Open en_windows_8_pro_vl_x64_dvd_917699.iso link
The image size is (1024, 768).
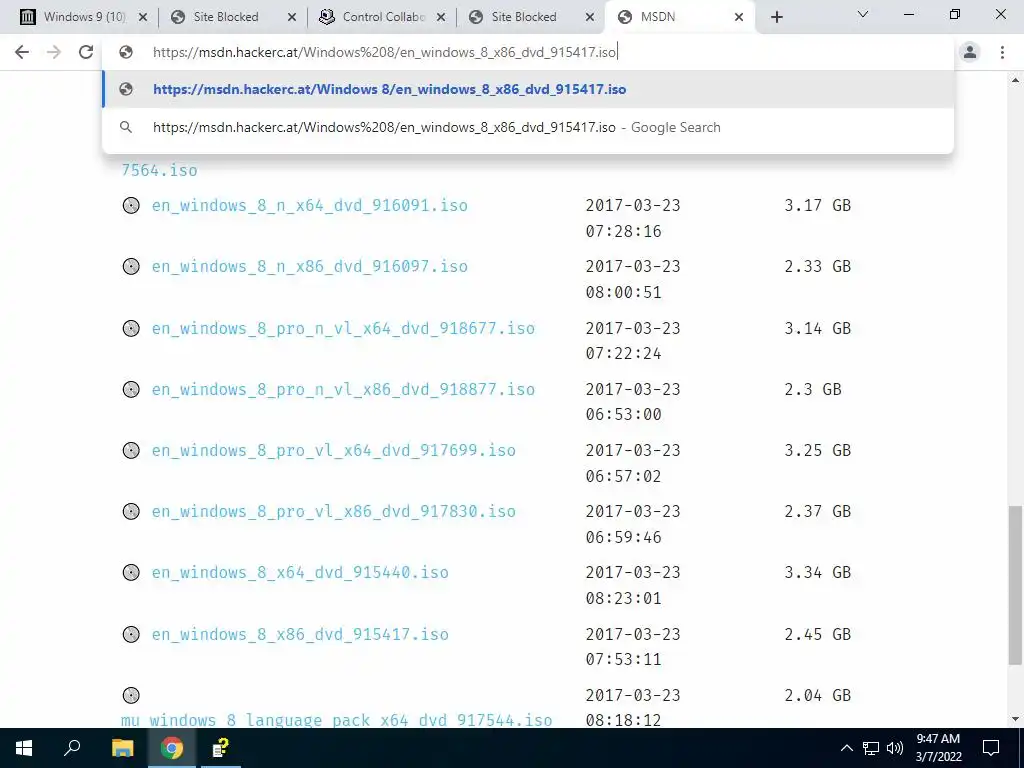tap(334, 451)
